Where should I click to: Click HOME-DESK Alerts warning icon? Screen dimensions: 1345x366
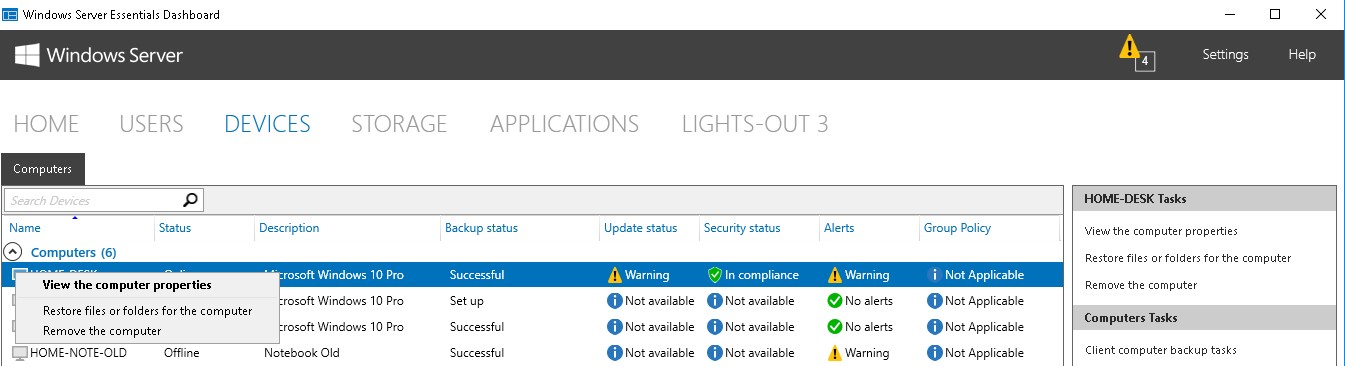[x=834, y=275]
